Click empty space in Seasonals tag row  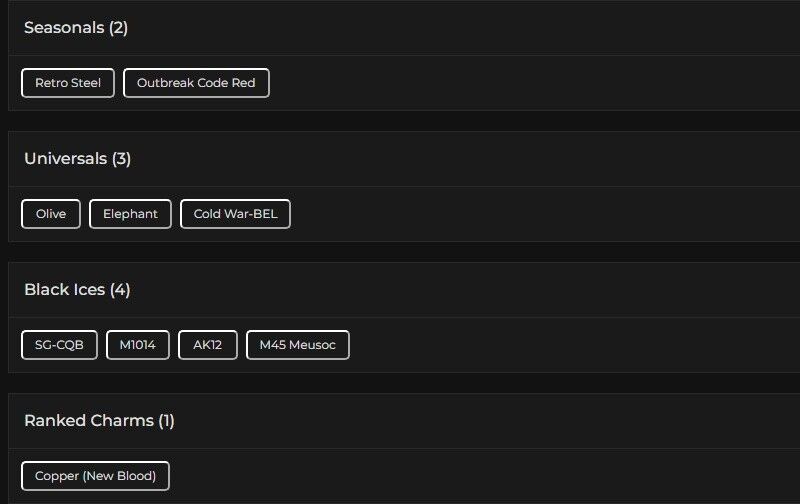[530, 83]
